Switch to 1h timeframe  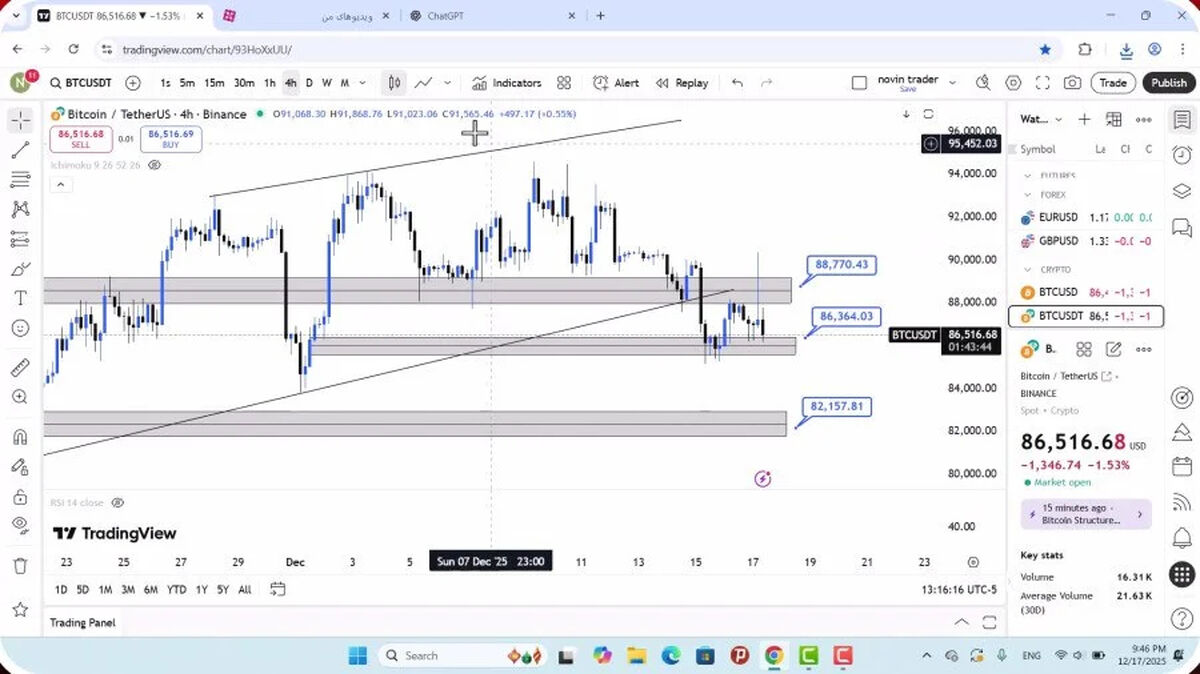coord(270,83)
